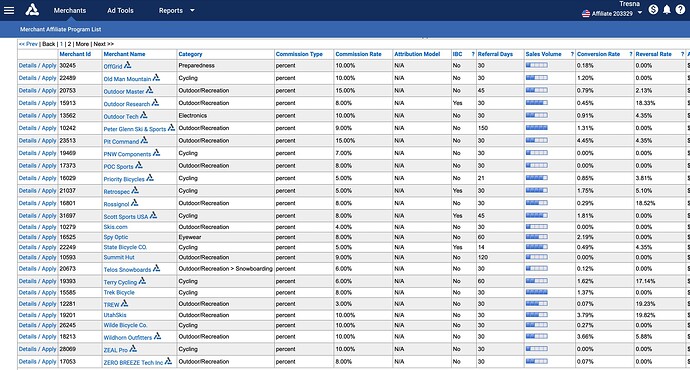Click the logo icon next to ZEAL Pro
Screen dimensions: 690x370
133,348
